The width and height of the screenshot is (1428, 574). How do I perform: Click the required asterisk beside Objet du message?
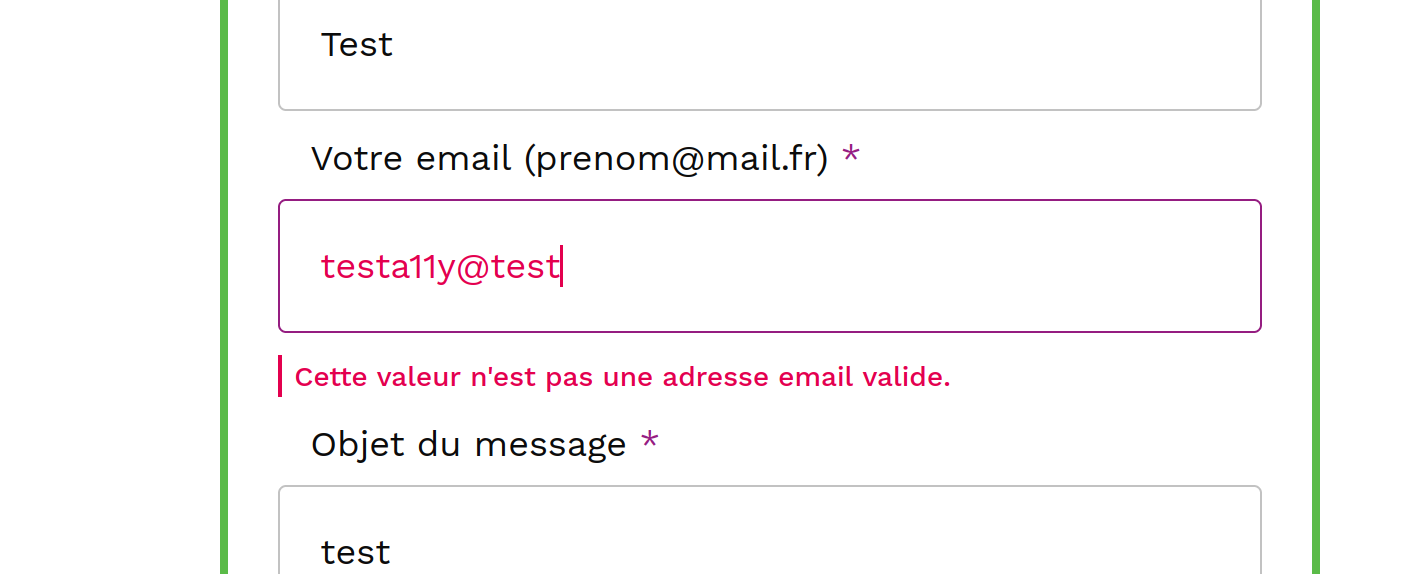coord(650,442)
